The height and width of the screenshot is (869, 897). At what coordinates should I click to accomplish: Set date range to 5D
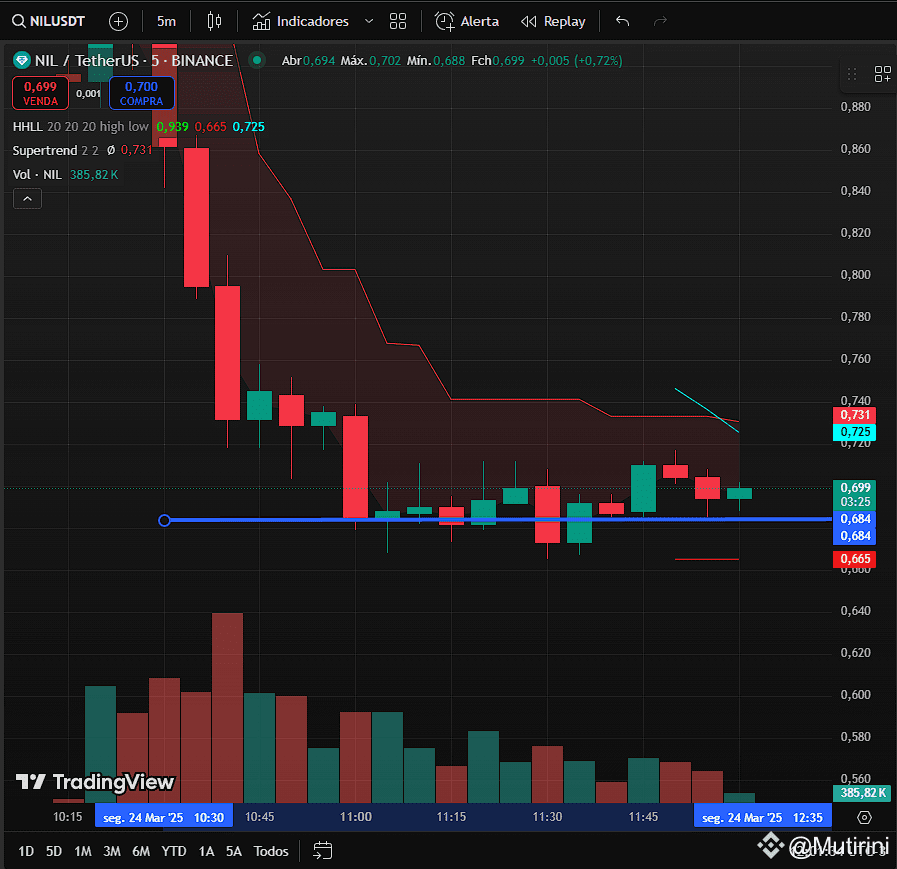(x=54, y=851)
